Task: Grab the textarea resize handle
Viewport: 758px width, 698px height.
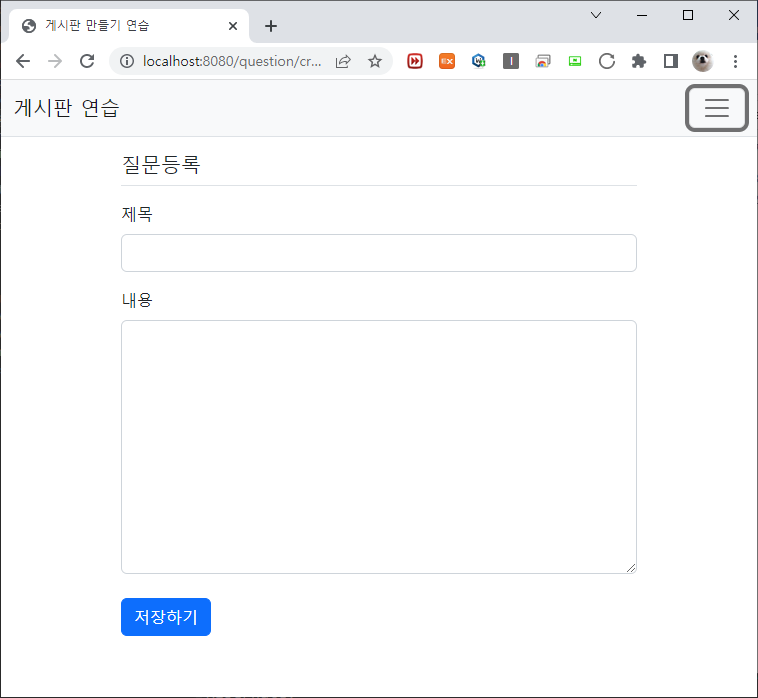Action: click(x=631, y=568)
